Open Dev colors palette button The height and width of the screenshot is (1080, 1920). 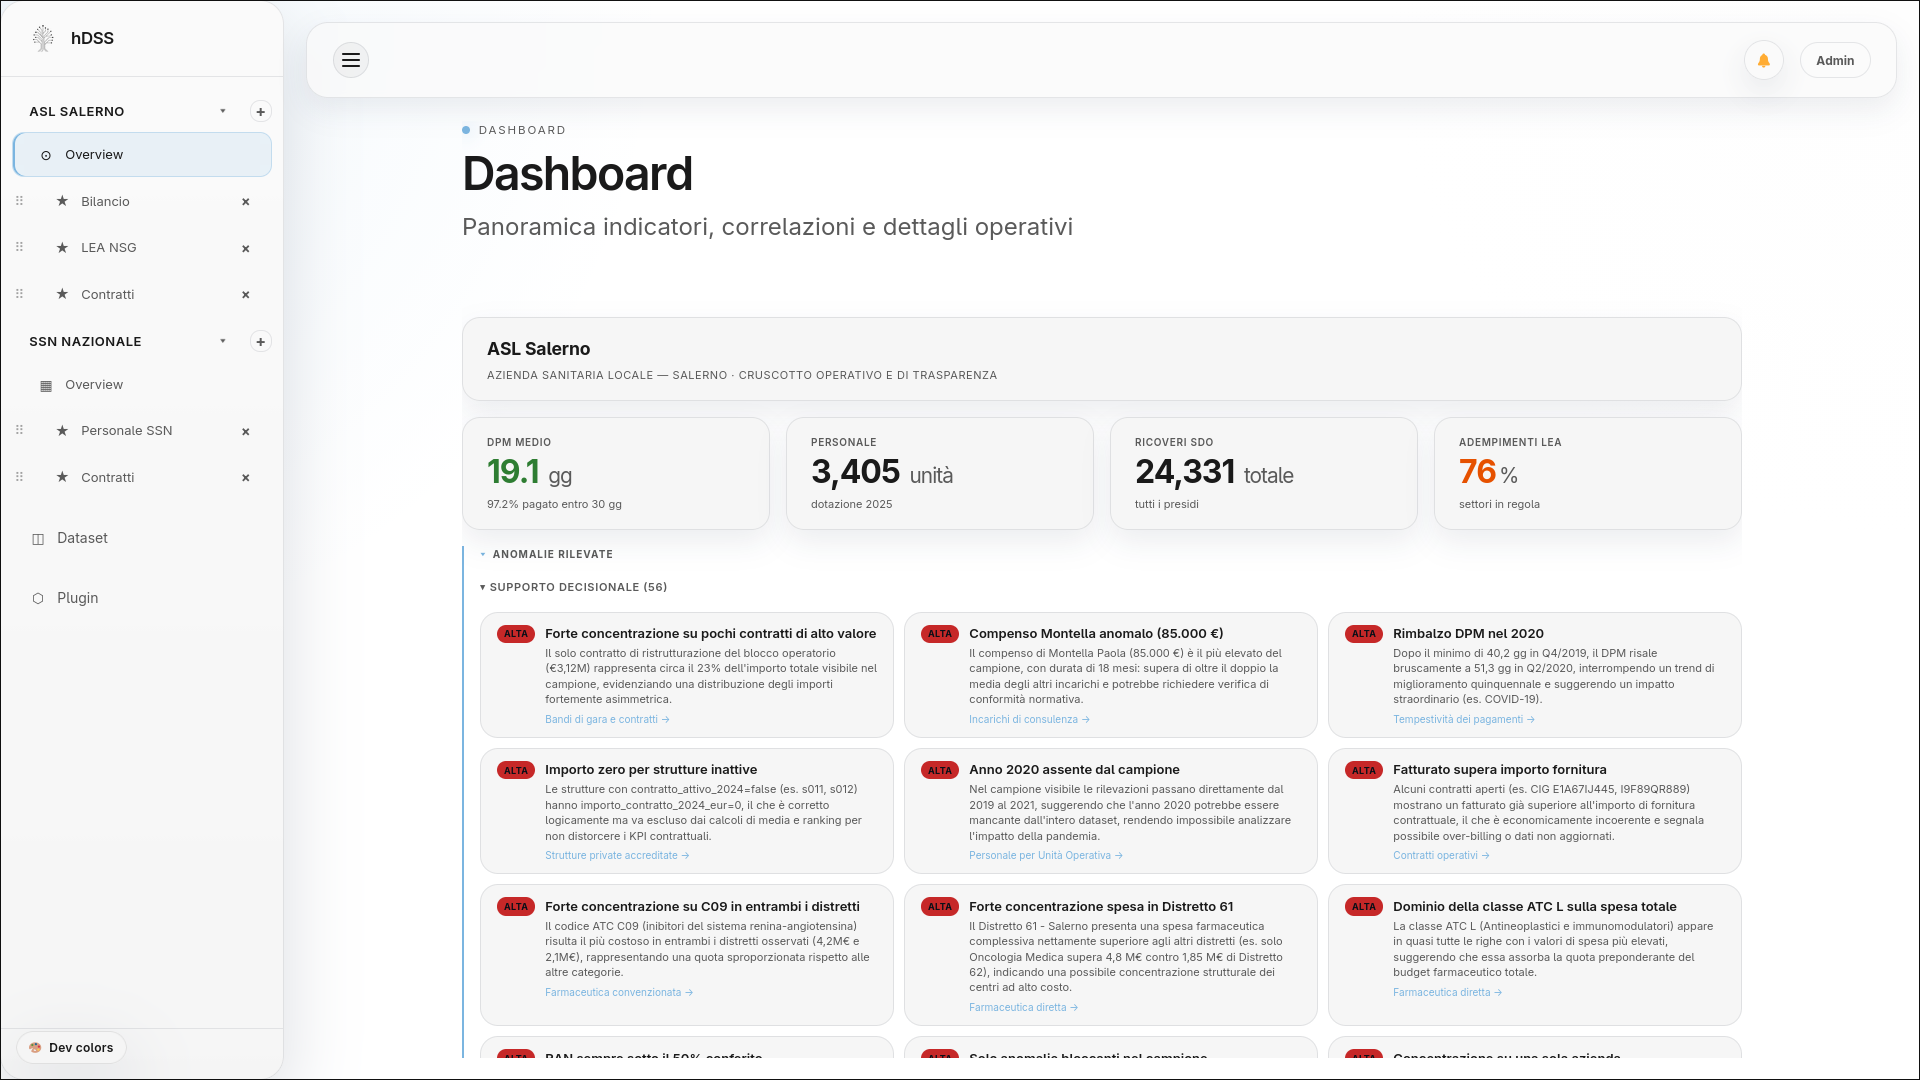click(71, 1048)
